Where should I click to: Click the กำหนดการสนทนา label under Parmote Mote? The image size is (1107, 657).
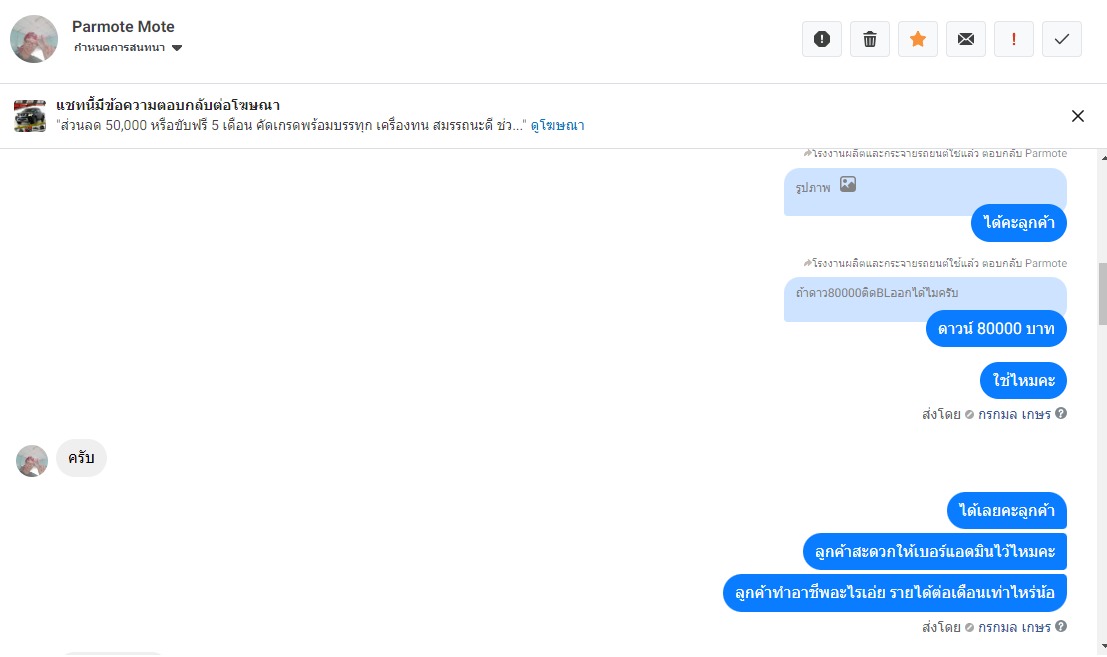(119, 47)
